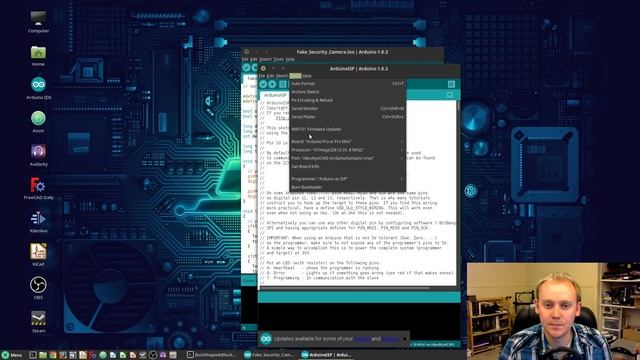The image size is (640, 360).
Task: Open Sketch menu in Fake_Security_Camera window
Action: pos(265,59)
